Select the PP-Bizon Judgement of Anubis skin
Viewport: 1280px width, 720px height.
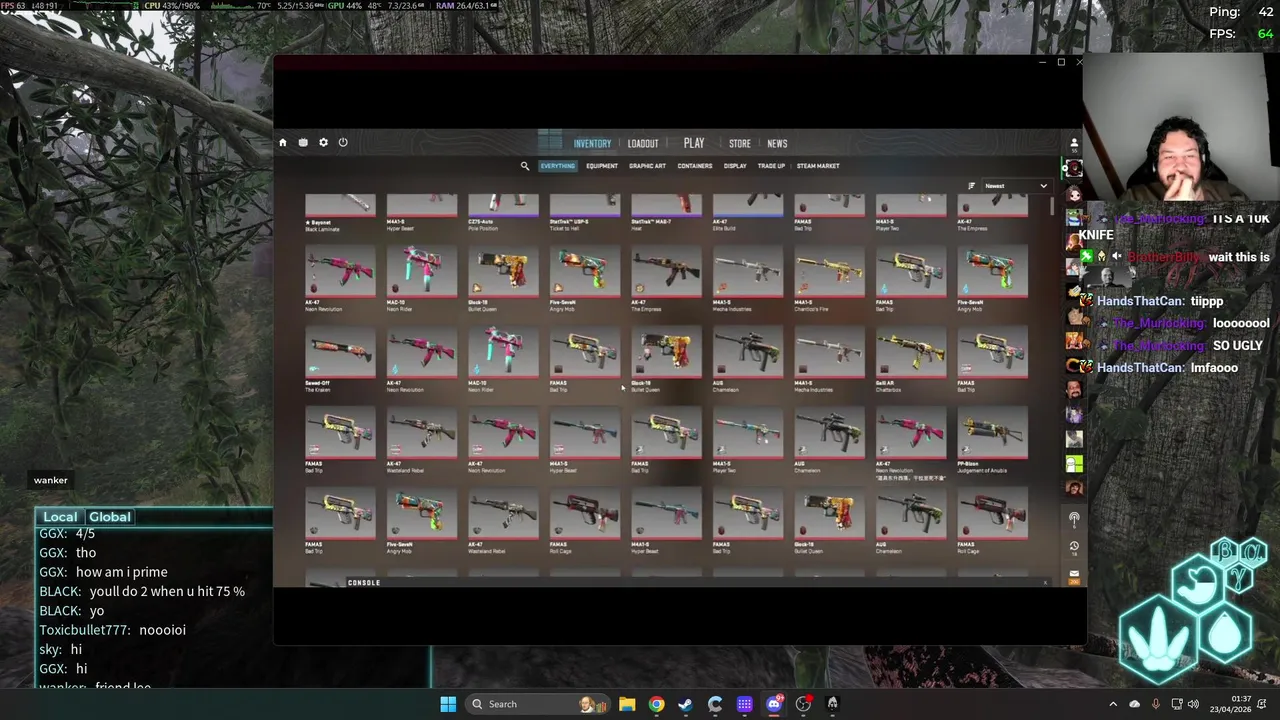(993, 441)
